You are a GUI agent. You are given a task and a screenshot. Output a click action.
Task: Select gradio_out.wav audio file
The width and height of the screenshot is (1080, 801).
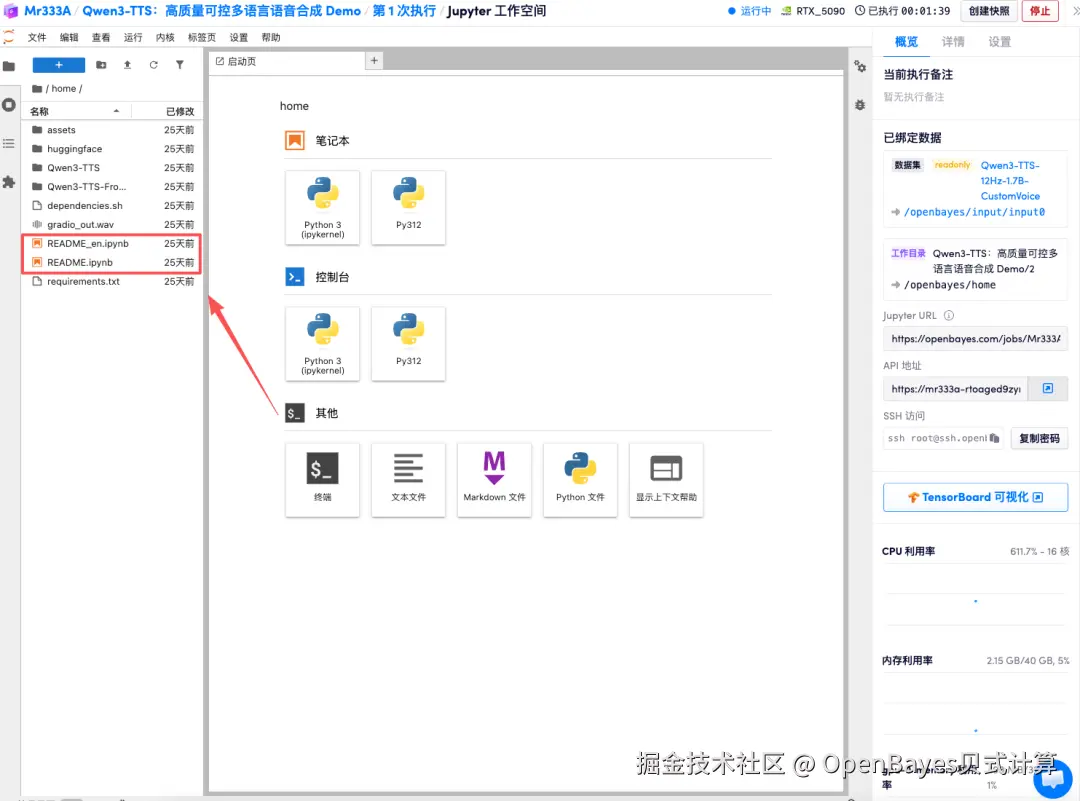(113, 225)
